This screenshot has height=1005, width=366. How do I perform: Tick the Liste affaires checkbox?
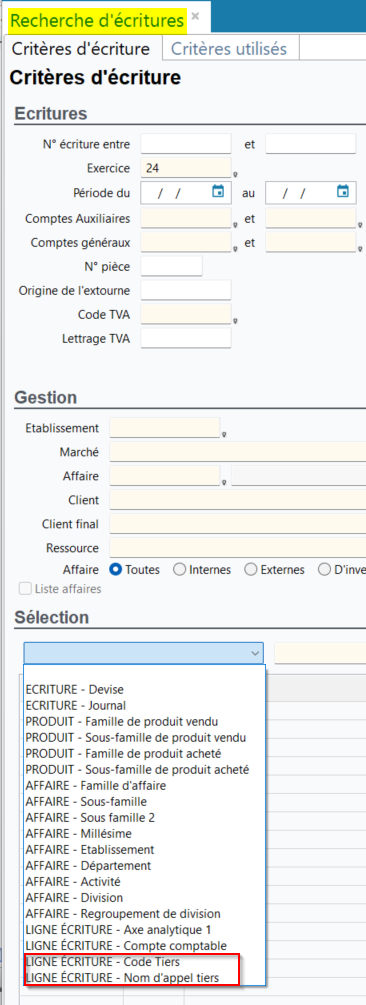(x=26, y=588)
